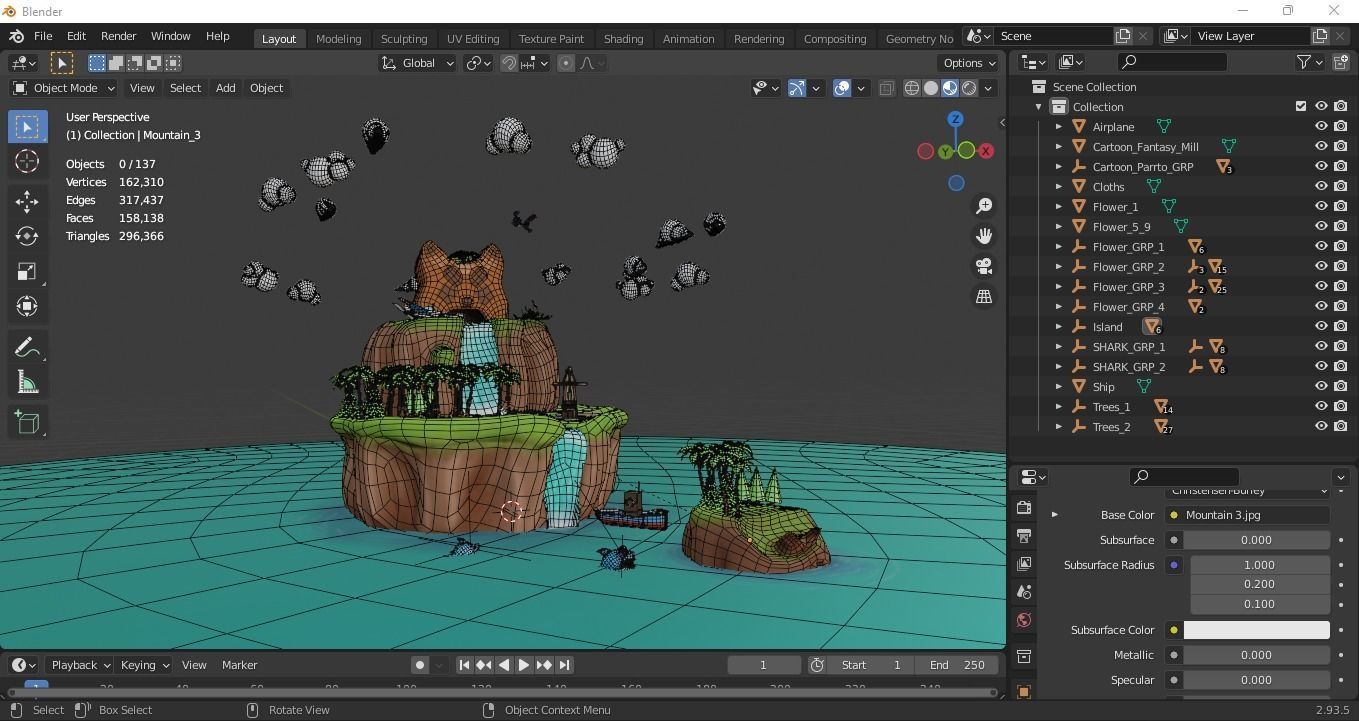1359x721 pixels.
Task: Adjust the Specular slider
Action: tap(1257, 680)
